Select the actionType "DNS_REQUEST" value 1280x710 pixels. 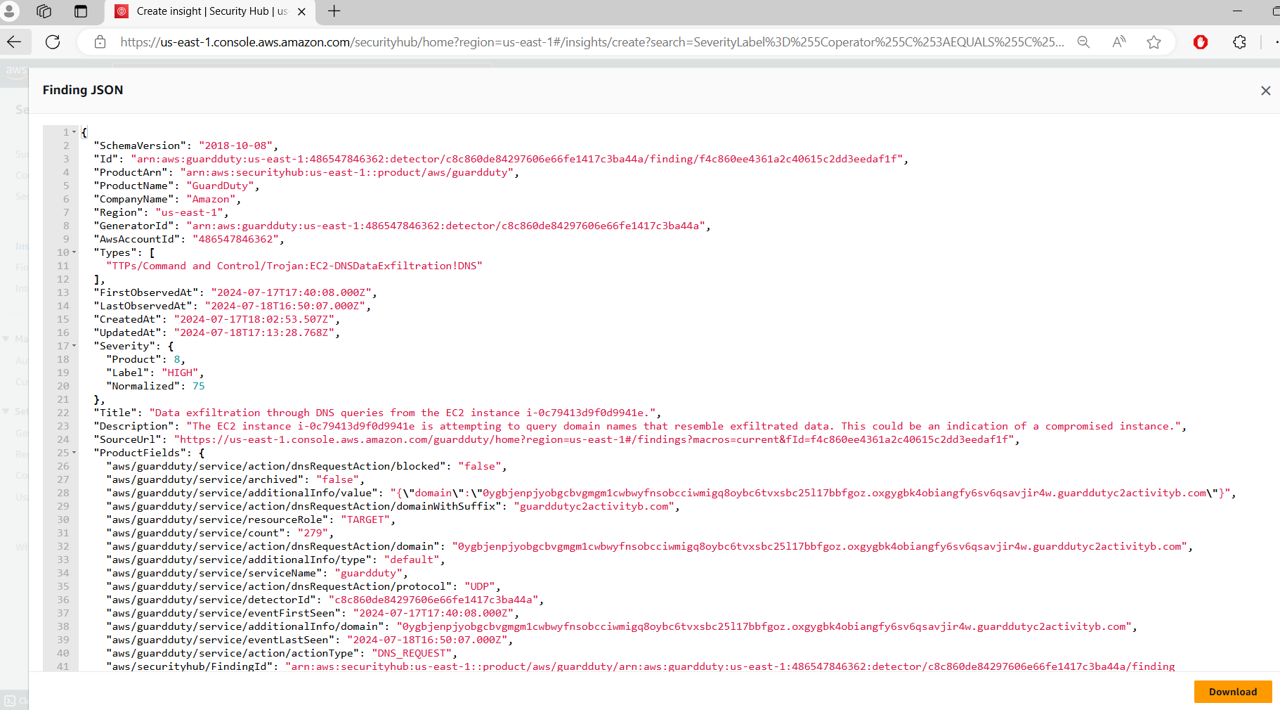[x=414, y=653]
